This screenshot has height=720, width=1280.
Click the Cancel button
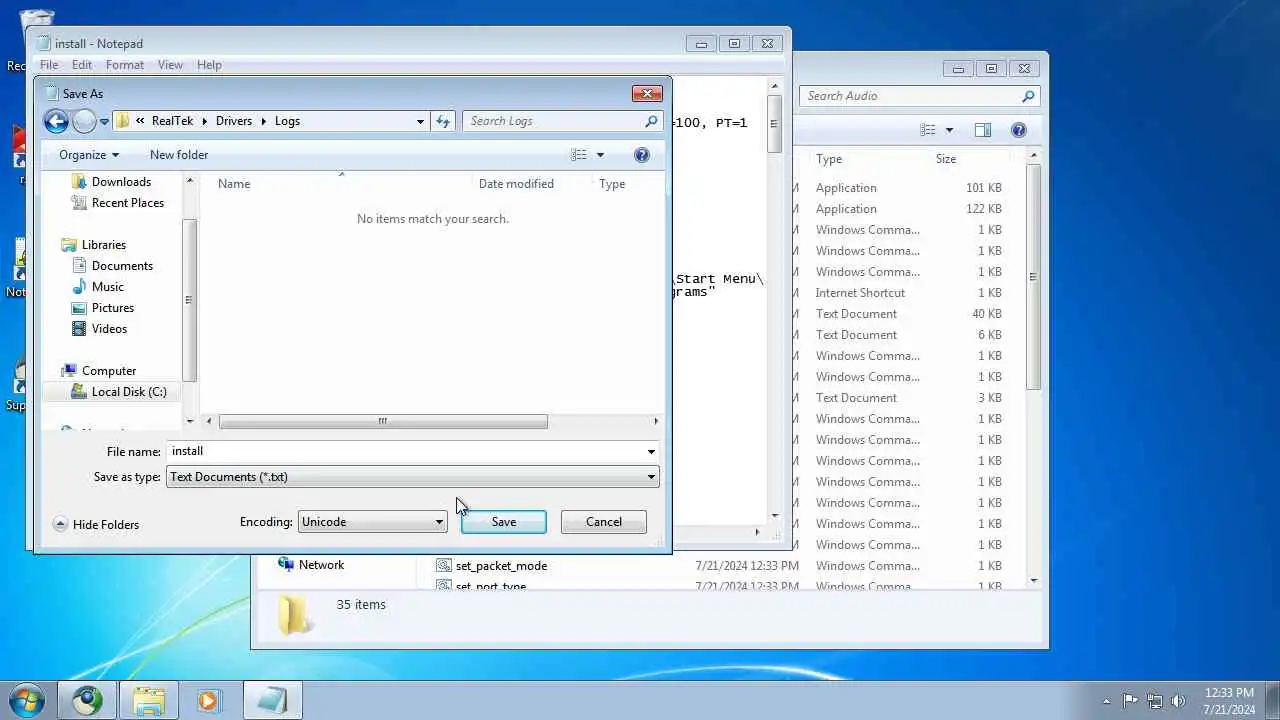(x=604, y=522)
